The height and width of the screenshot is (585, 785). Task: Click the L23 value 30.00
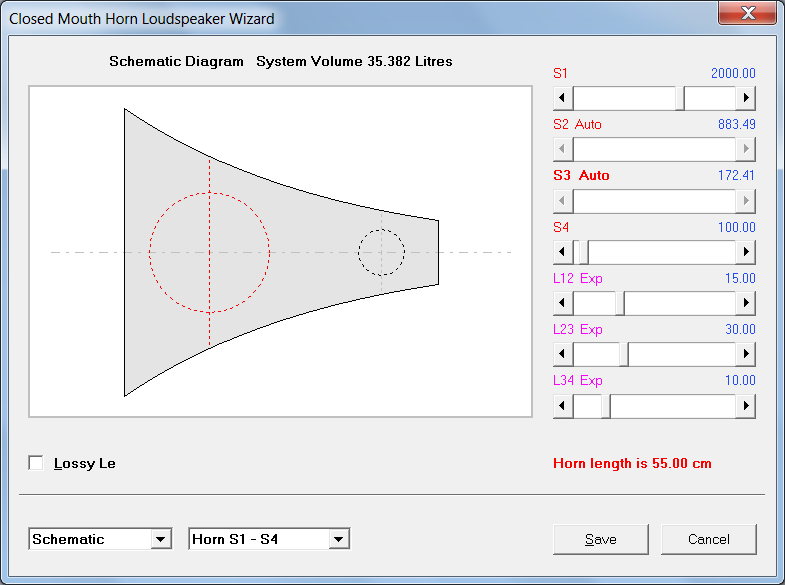click(740, 329)
